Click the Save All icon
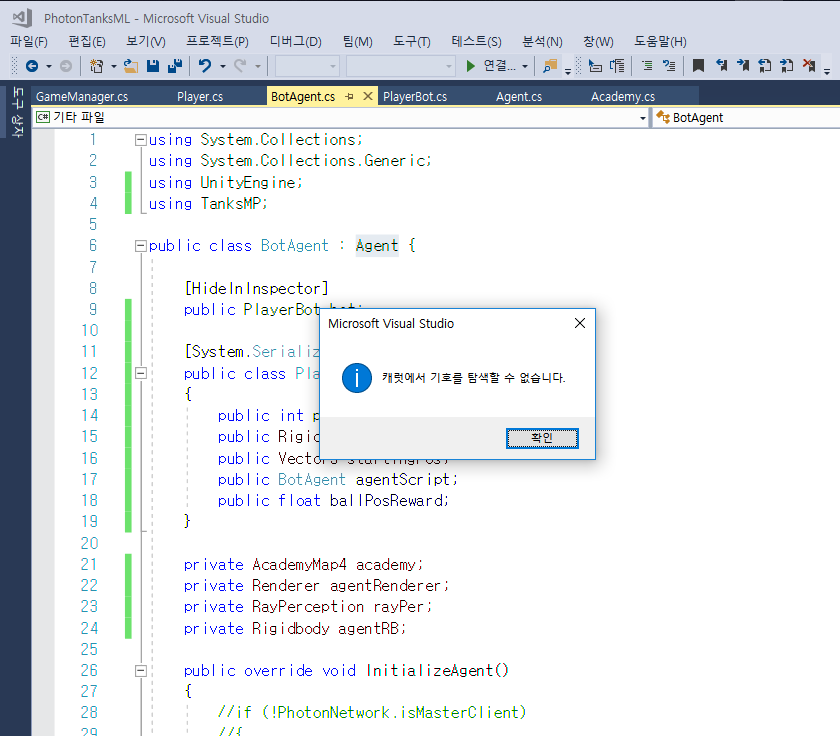The height and width of the screenshot is (736, 840). [x=176, y=67]
